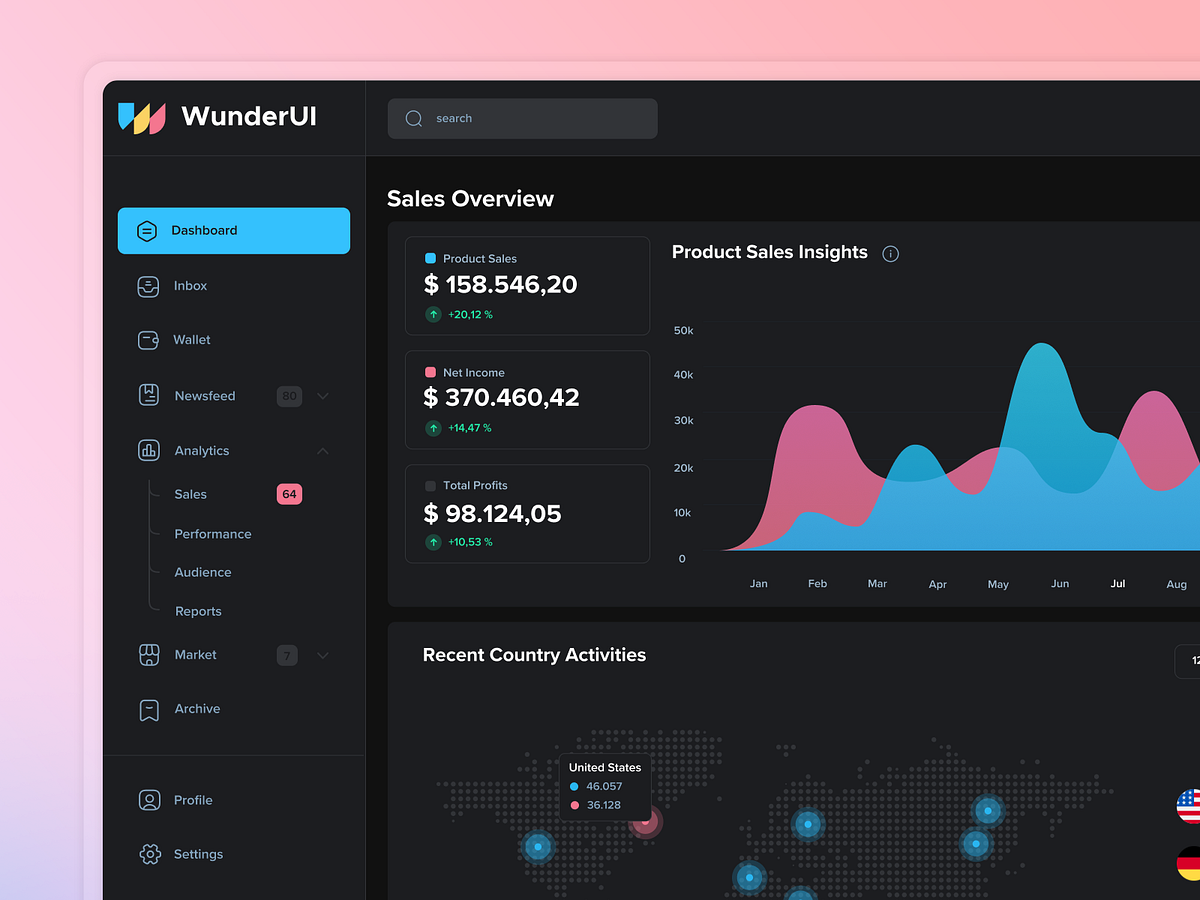
Task: Select the Performance submenu item
Action: [213, 534]
